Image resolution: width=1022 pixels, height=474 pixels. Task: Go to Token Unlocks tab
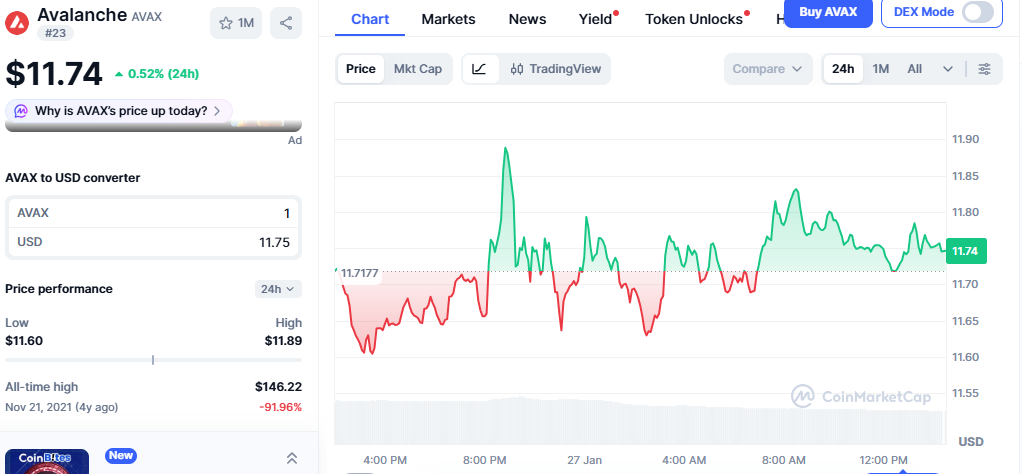point(694,19)
